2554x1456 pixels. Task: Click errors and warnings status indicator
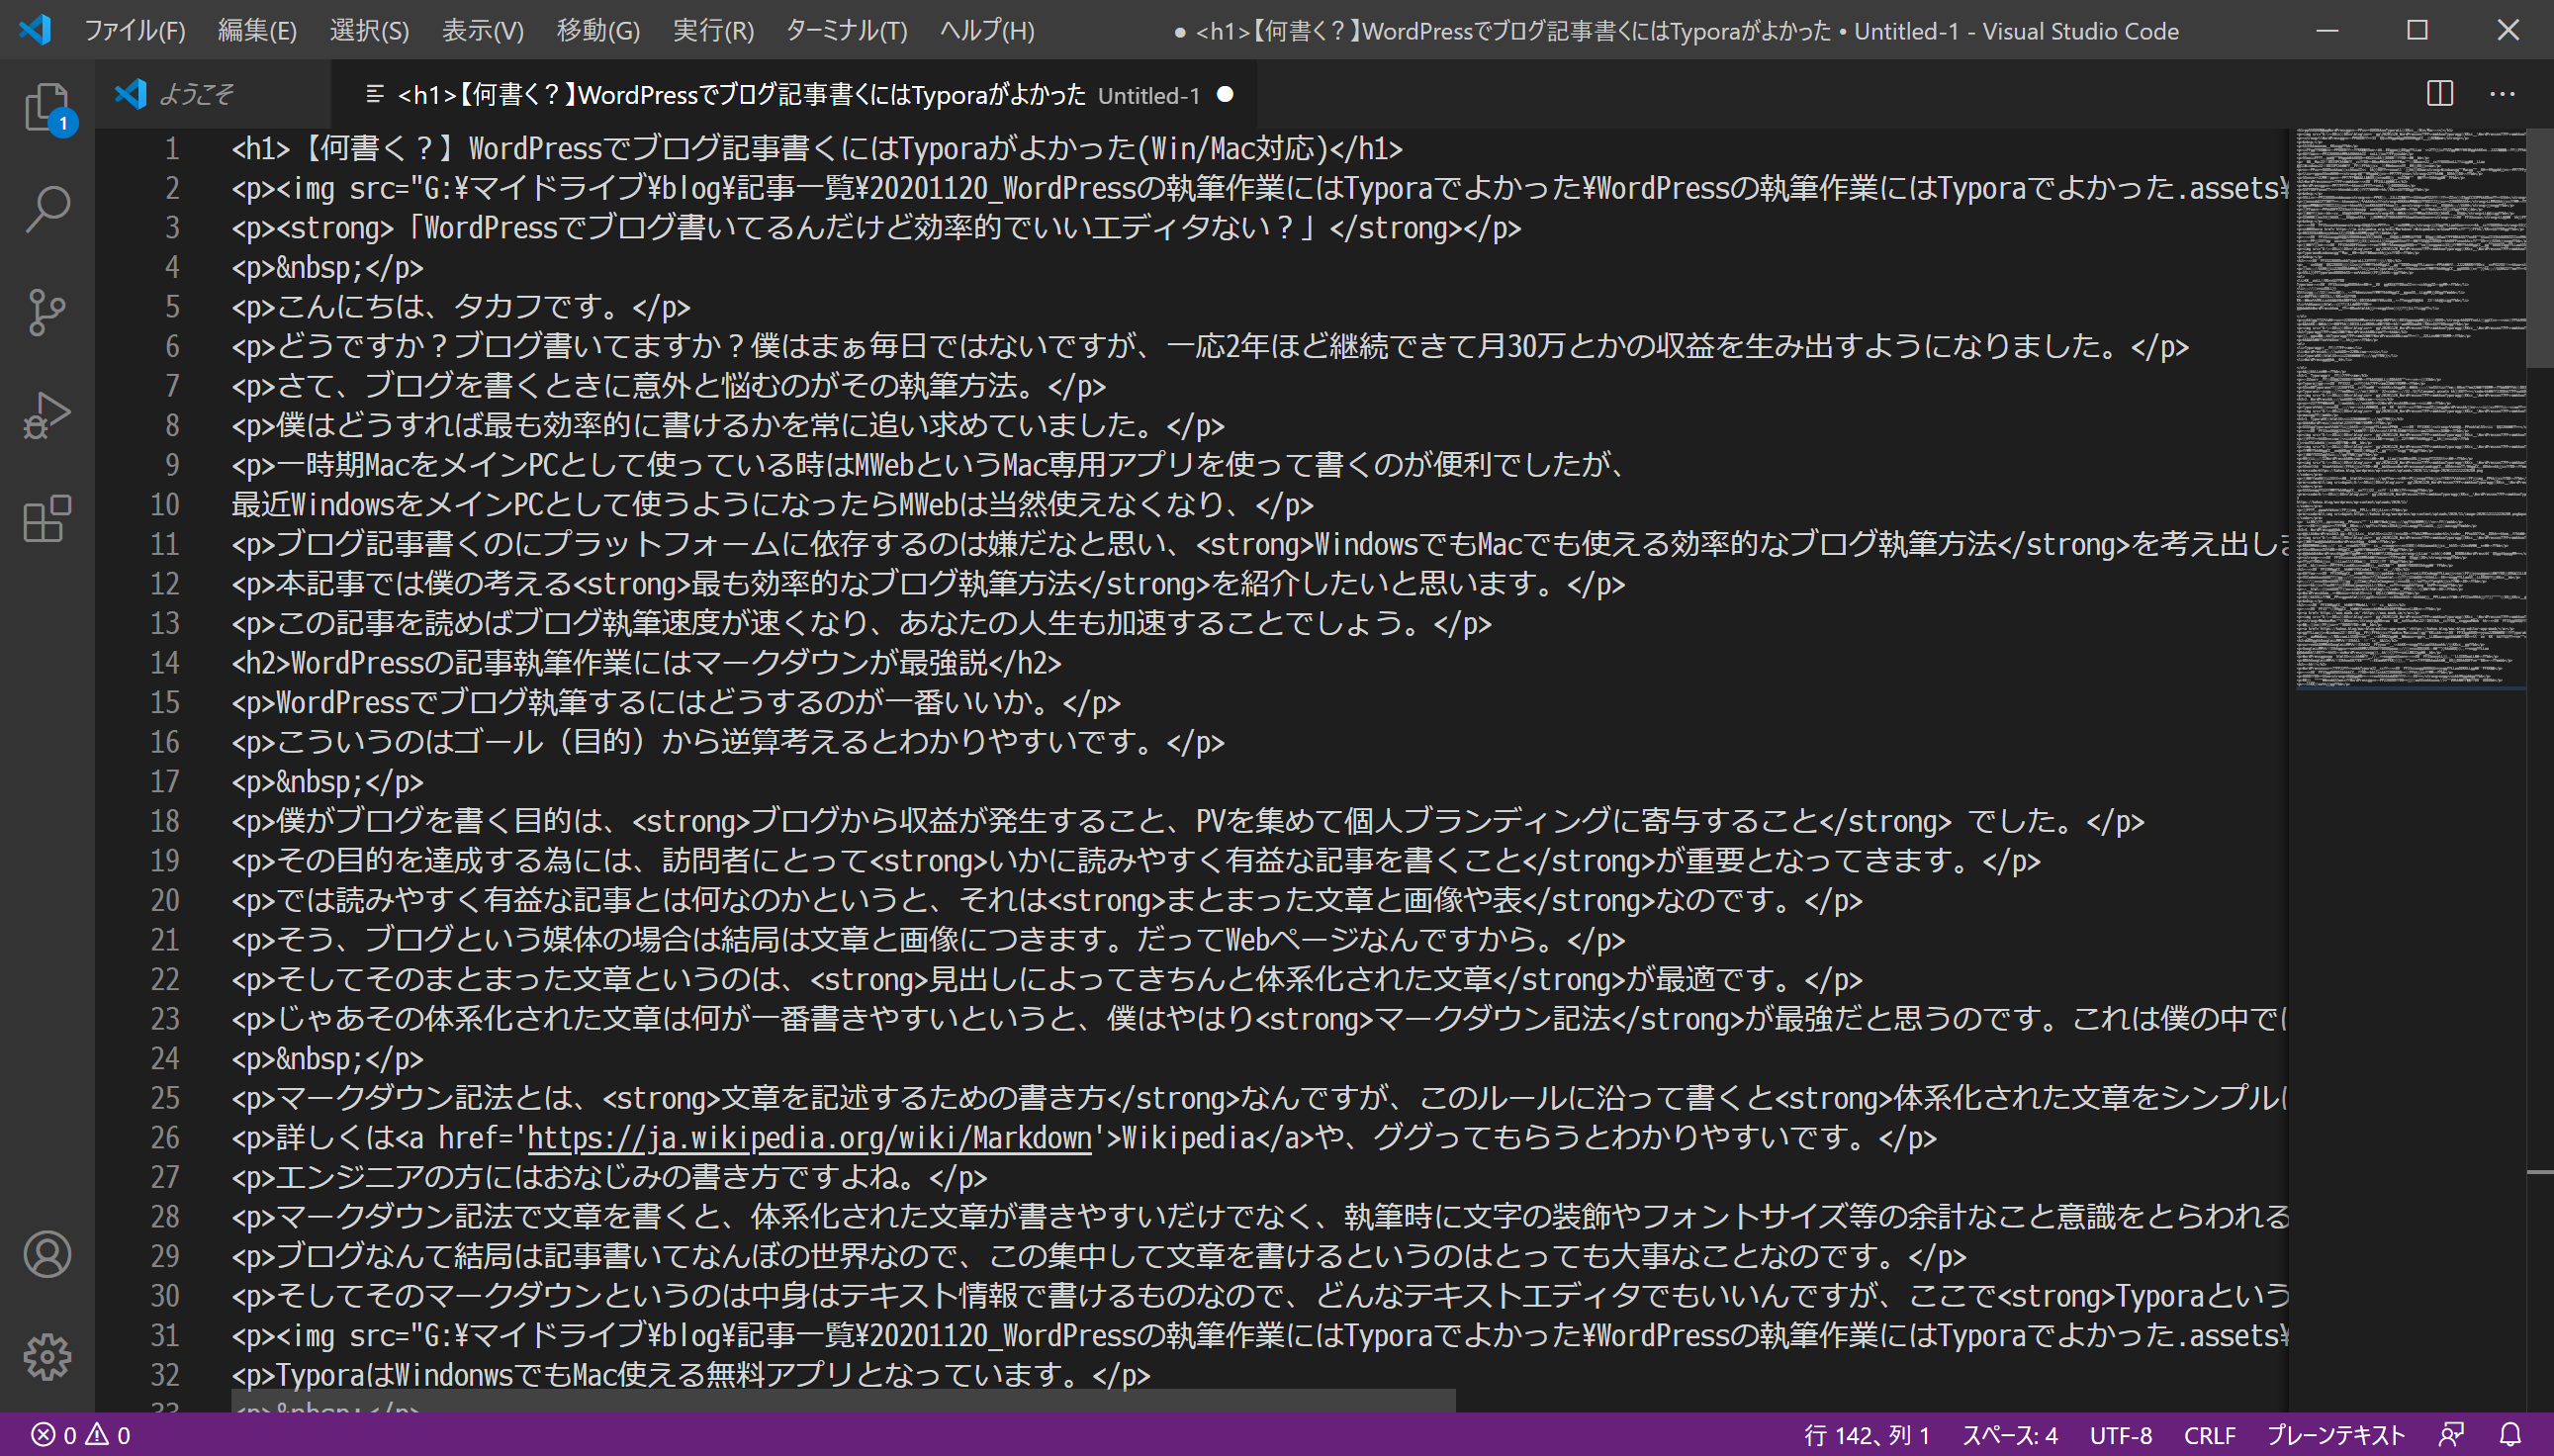(80, 1435)
